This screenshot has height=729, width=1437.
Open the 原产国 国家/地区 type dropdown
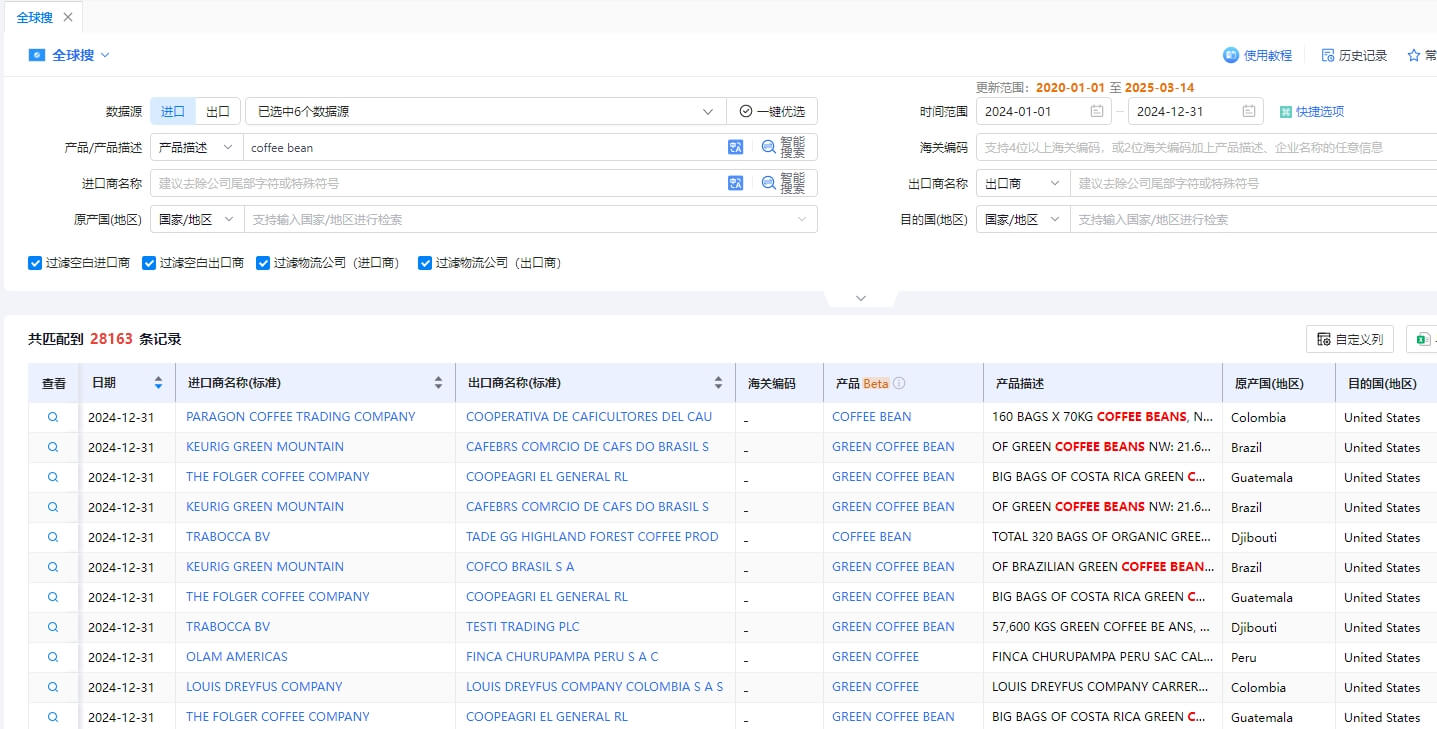196,219
